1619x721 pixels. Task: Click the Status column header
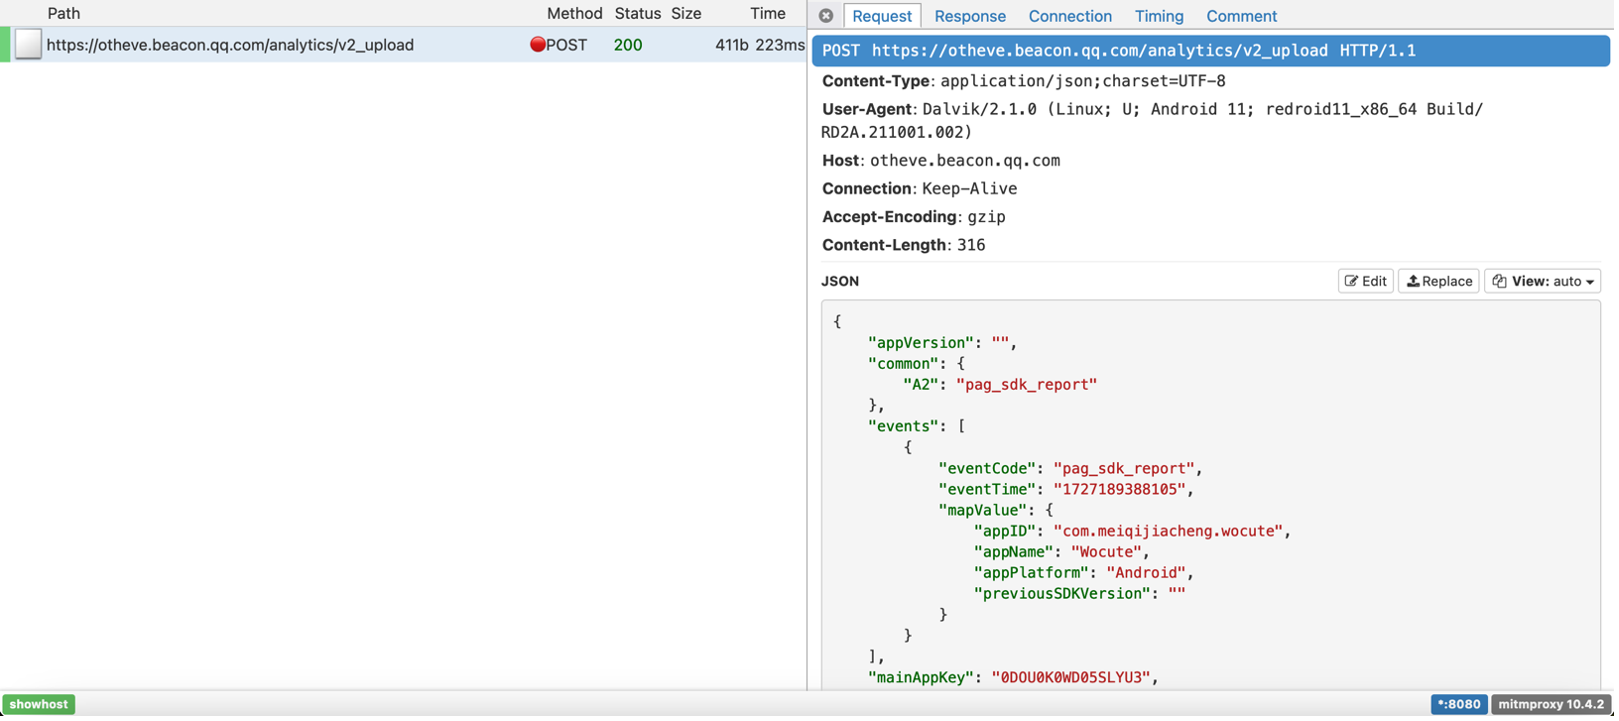point(637,13)
